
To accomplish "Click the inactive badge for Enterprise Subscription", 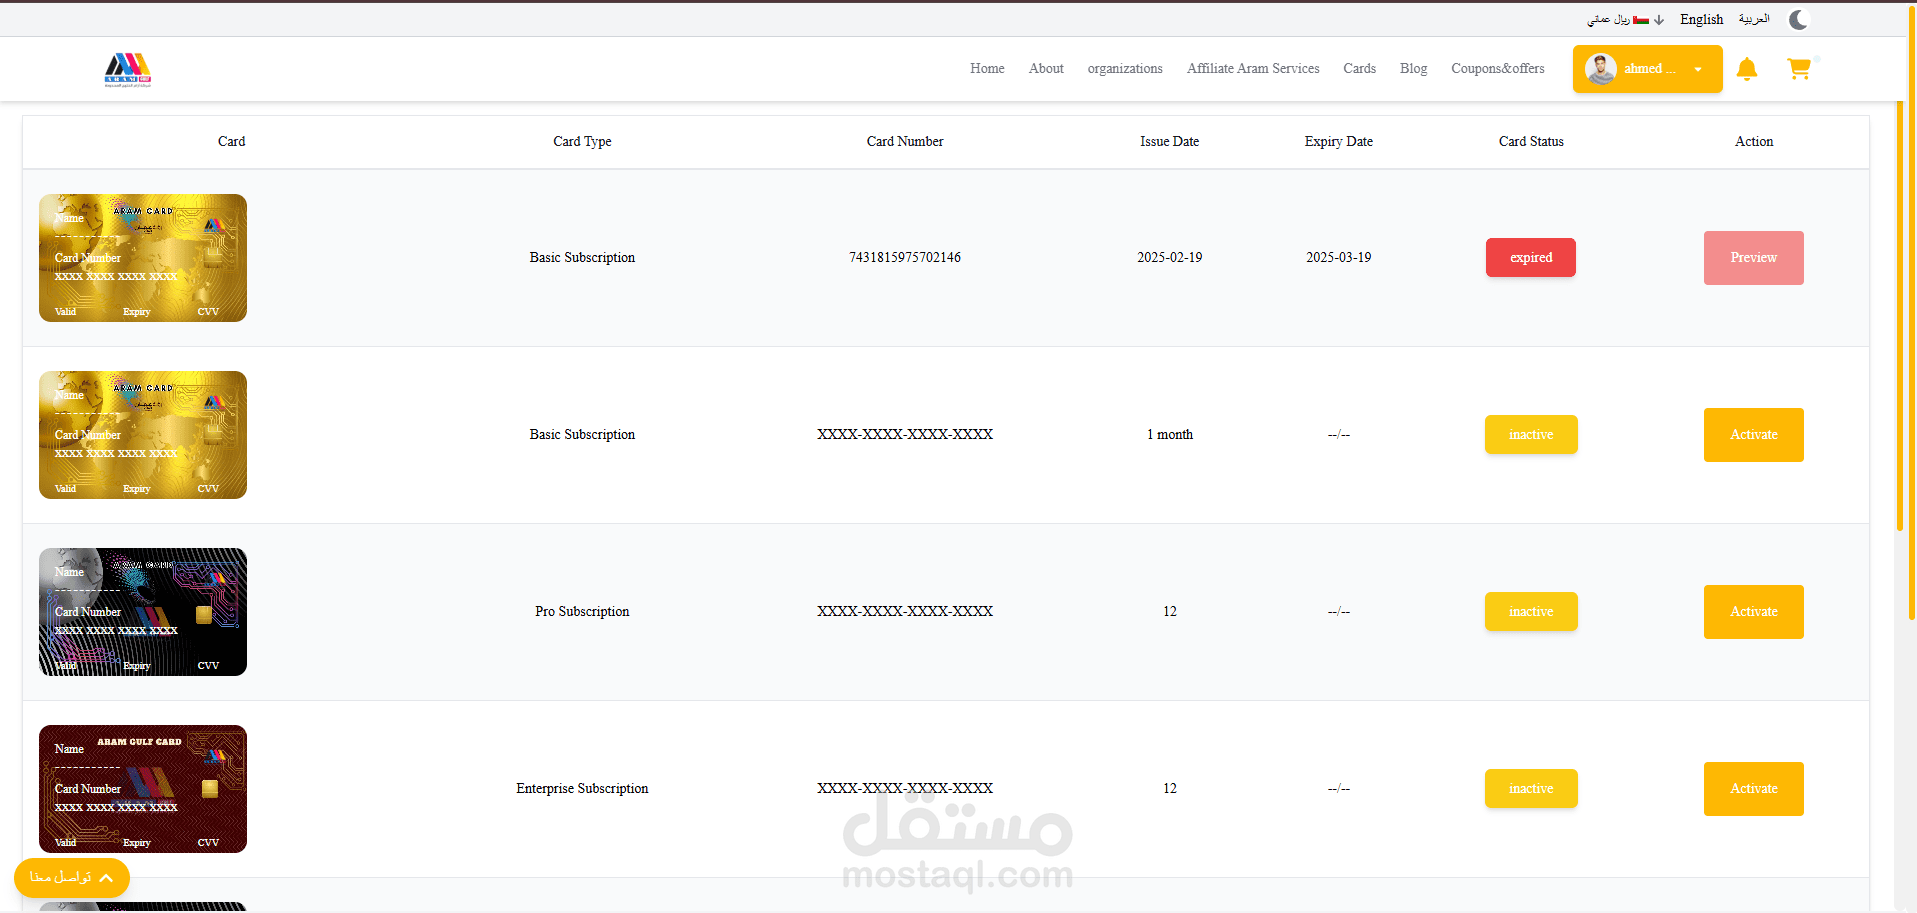I will (x=1531, y=789).
